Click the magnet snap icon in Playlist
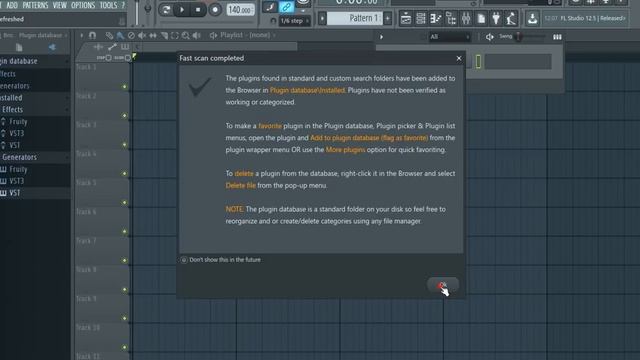 (x=93, y=36)
